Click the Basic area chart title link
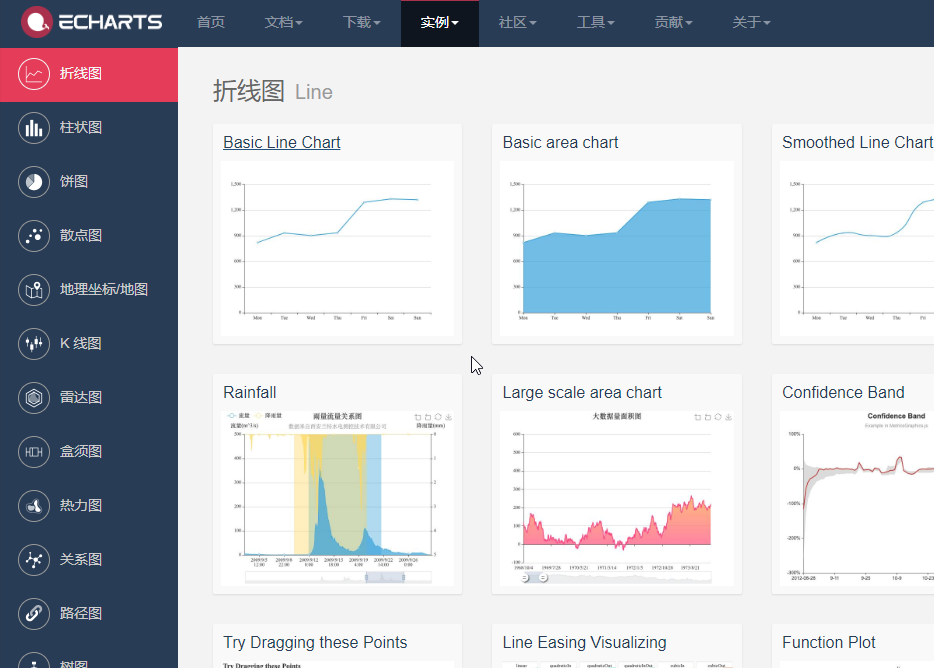Image resolution: width=934 pixels, height=668 pixels. tap(560, 143)
